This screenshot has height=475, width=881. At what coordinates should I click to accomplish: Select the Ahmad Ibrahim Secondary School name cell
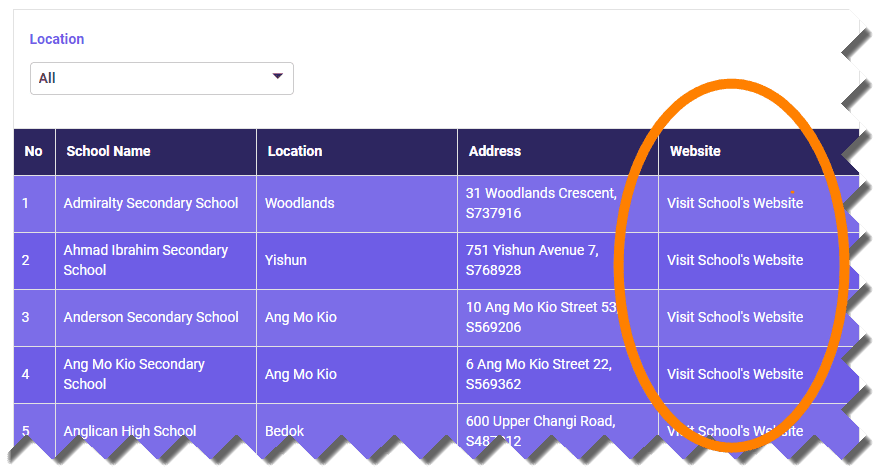click(x=156, y=261)
